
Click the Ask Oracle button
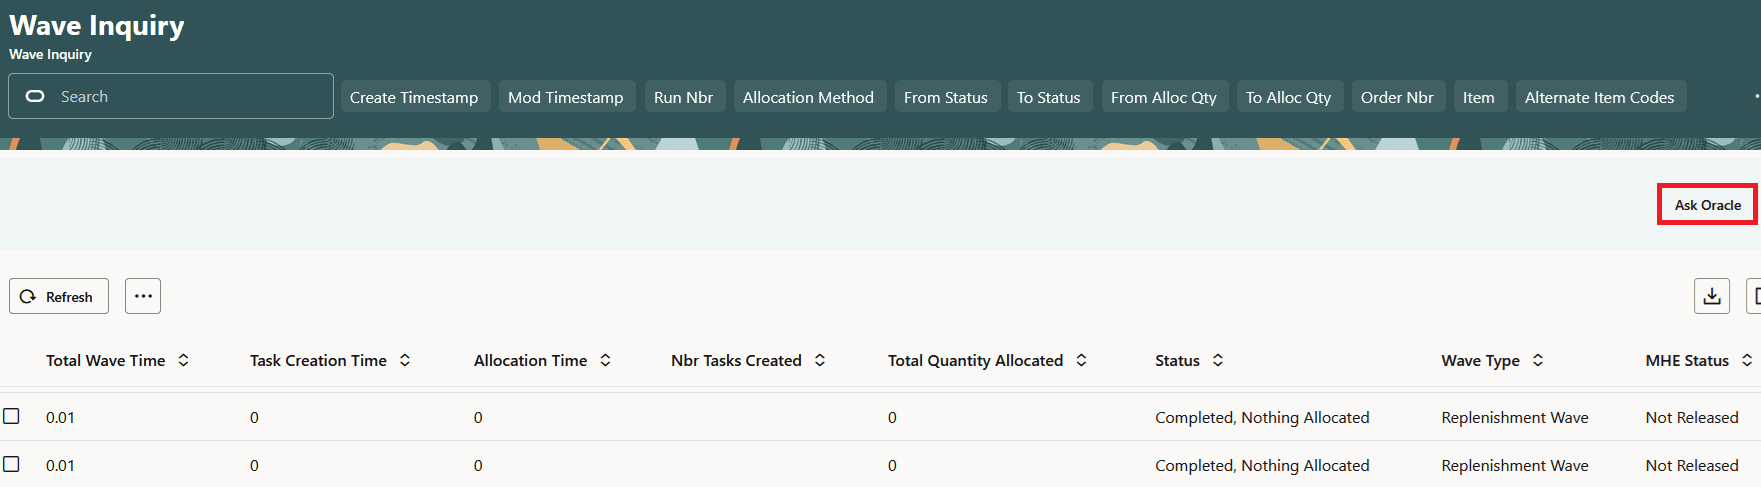click(1708, 205)
